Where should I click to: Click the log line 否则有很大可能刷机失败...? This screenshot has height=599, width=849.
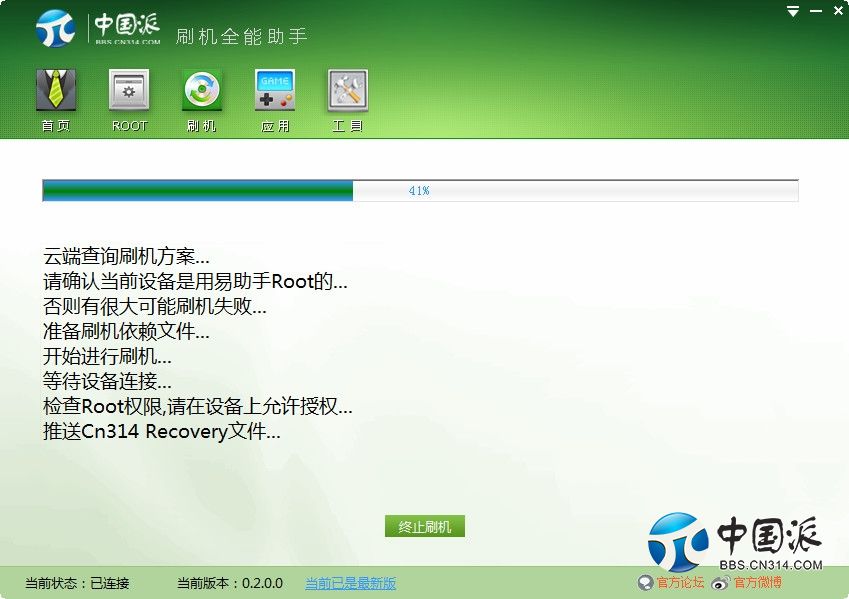coord(154,307)
